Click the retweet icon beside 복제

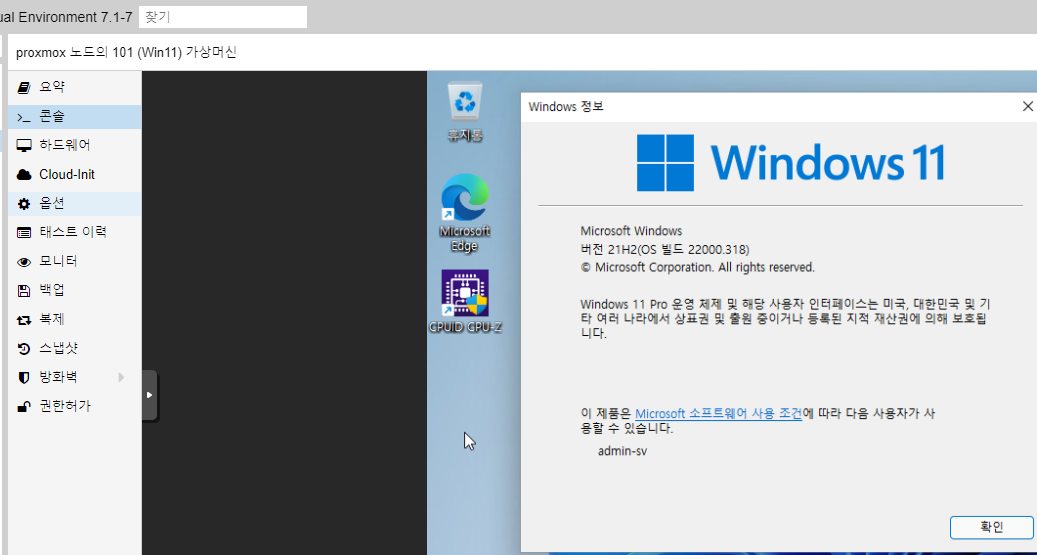(24, 320)
